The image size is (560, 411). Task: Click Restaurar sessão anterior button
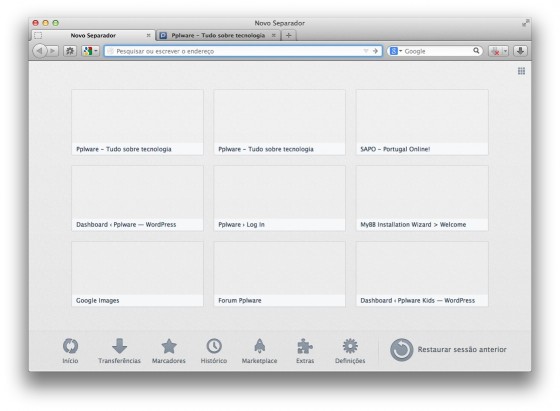[448, 350]
